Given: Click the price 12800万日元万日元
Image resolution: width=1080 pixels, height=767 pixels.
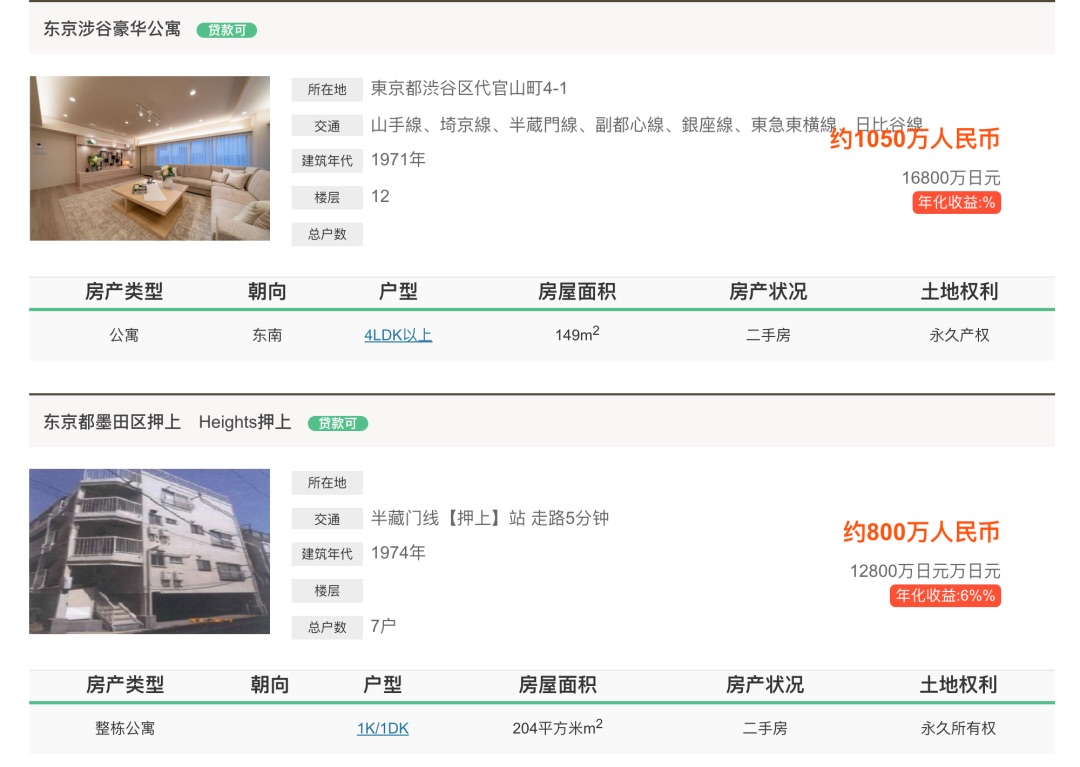Looking at the screenshot, I should coord(925,571).
